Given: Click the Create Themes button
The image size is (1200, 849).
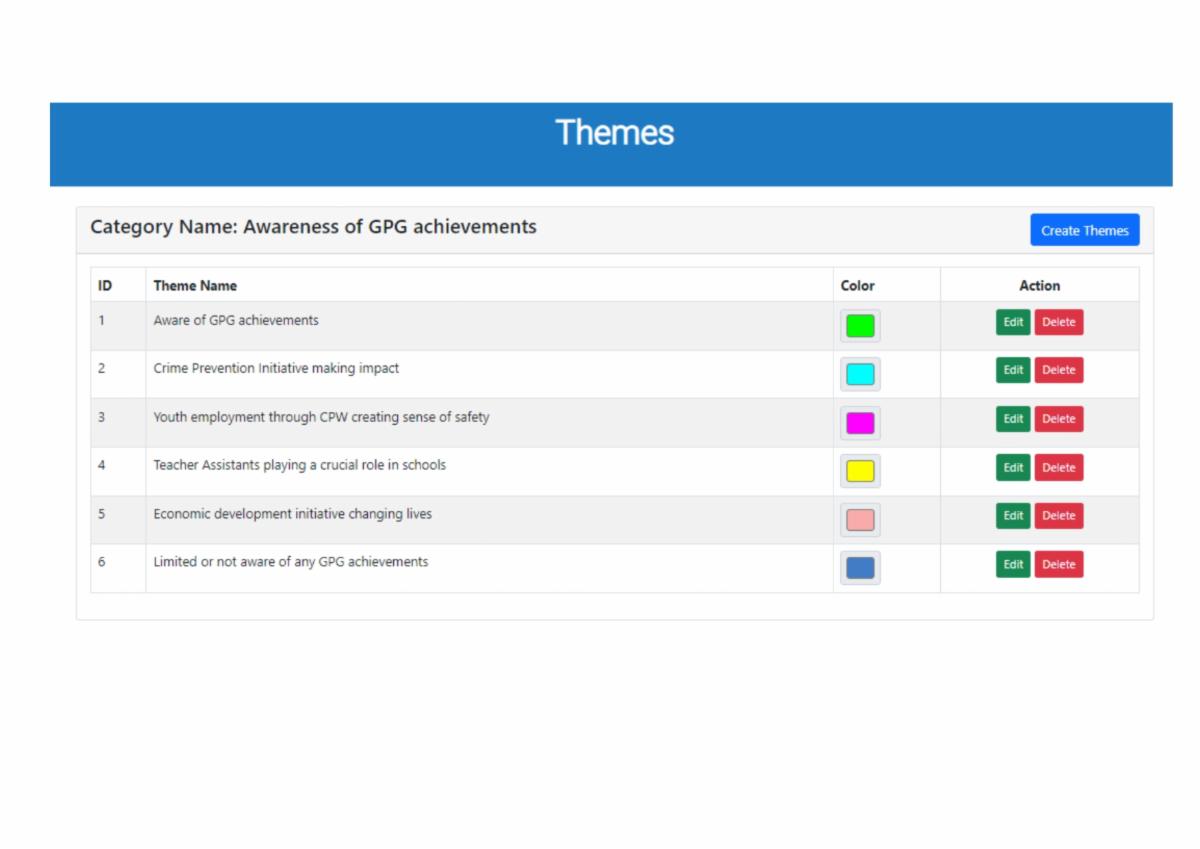Looking at the screenshot, I should pyautogui.click(x=1084, y=230).
